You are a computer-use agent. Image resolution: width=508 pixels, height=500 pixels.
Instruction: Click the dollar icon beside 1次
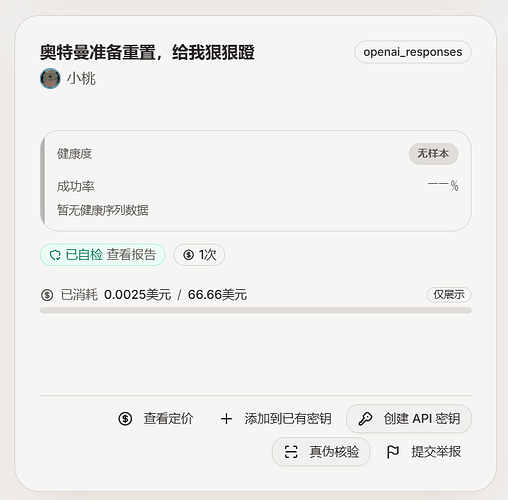[188, 255]
